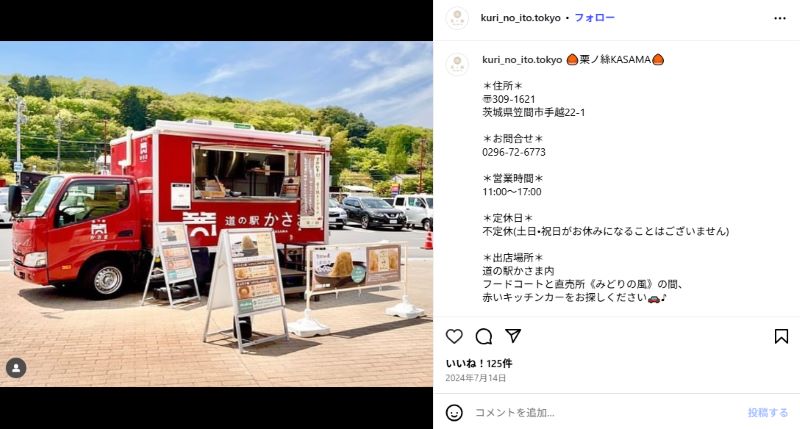
Task: Open the kuri_no_ito.tokyo username in the header
Action: [520, 18]
